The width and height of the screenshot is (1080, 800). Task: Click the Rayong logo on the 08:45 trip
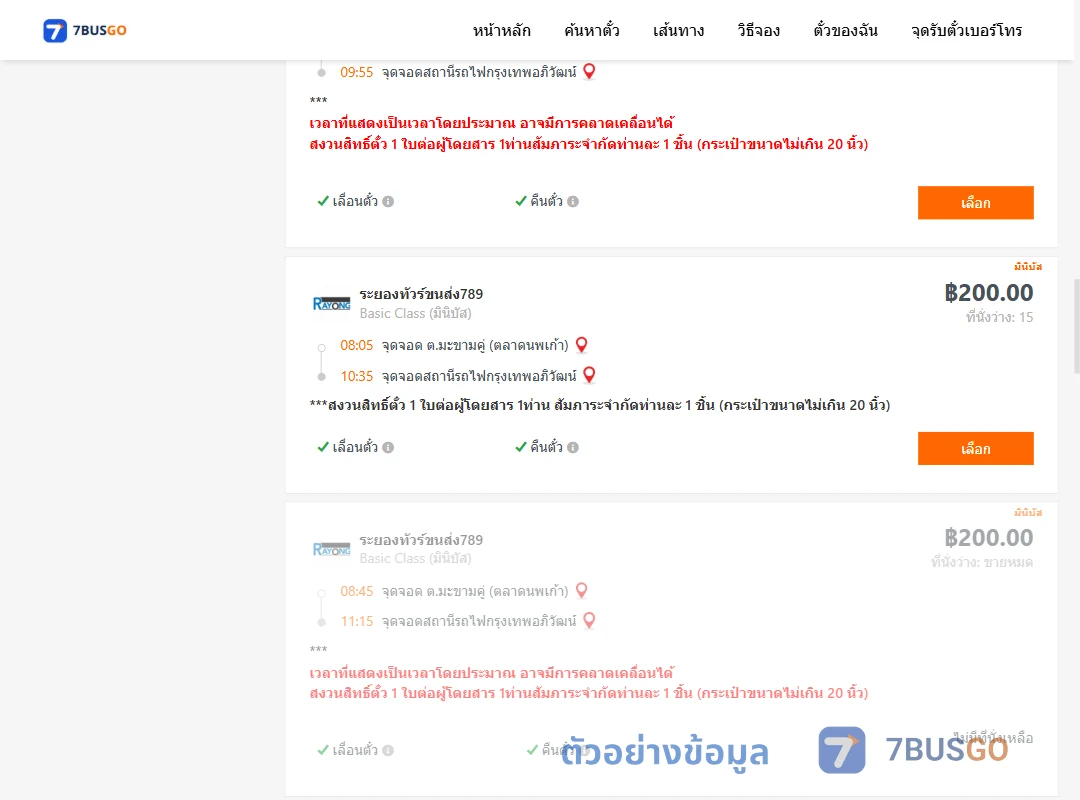331,549
